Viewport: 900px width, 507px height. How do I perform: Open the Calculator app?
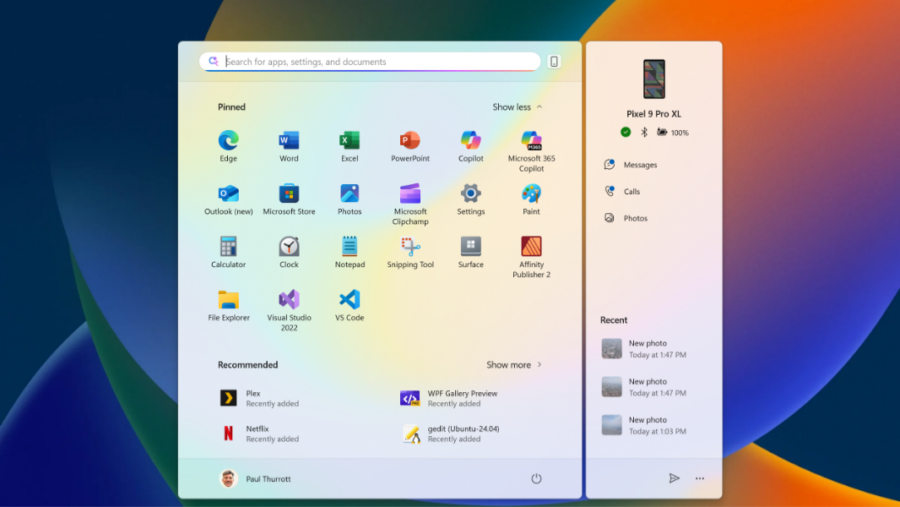[x=228, y=252]
